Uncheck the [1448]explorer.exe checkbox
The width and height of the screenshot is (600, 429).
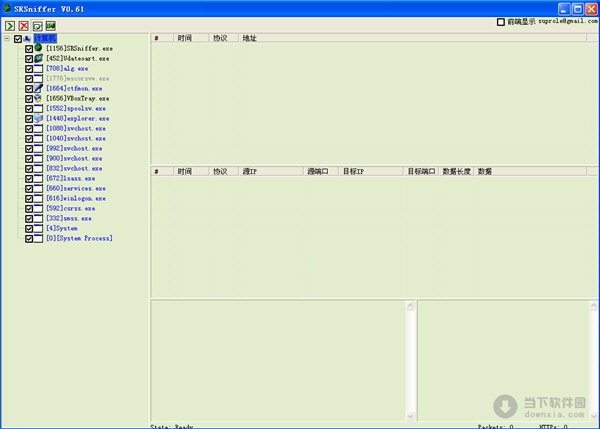tap(29, 119)
